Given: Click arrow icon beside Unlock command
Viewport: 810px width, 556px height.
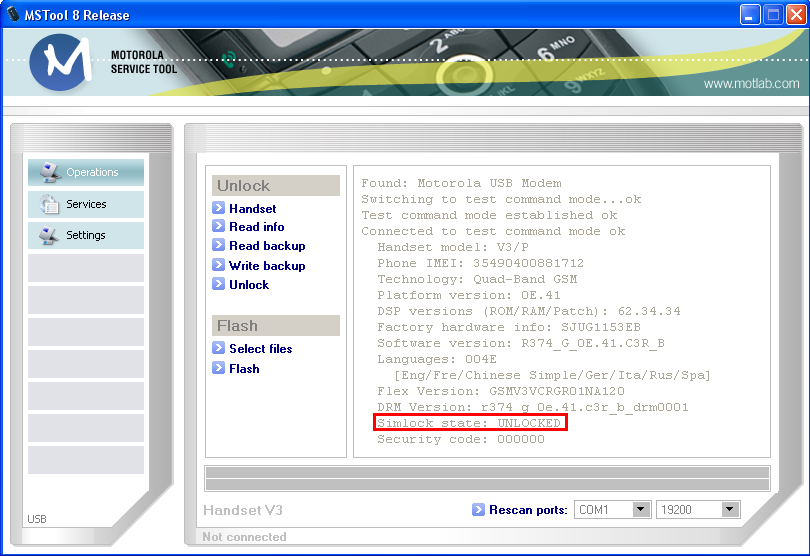Looking at the screenshot, I should click(x=219, y=284).
